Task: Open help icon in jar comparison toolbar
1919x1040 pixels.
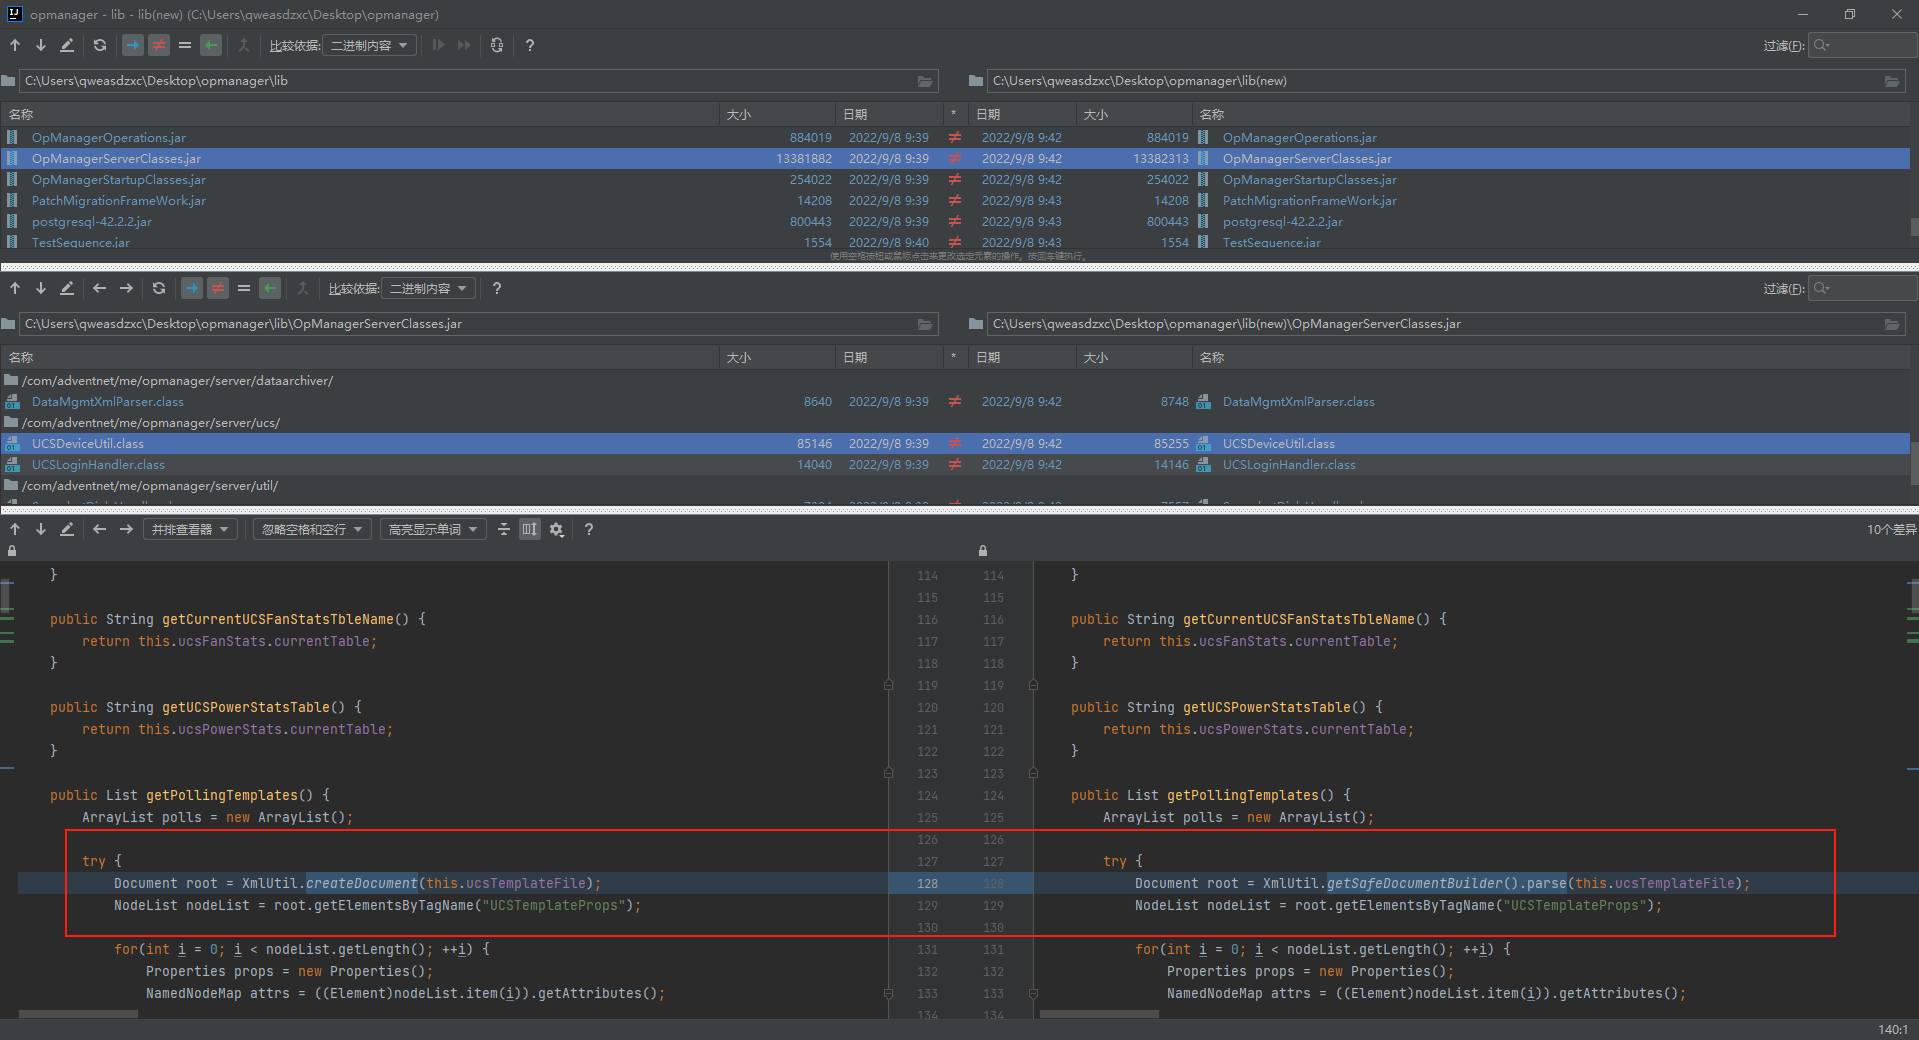Action: pyautogui.click(x=497, y=288)
